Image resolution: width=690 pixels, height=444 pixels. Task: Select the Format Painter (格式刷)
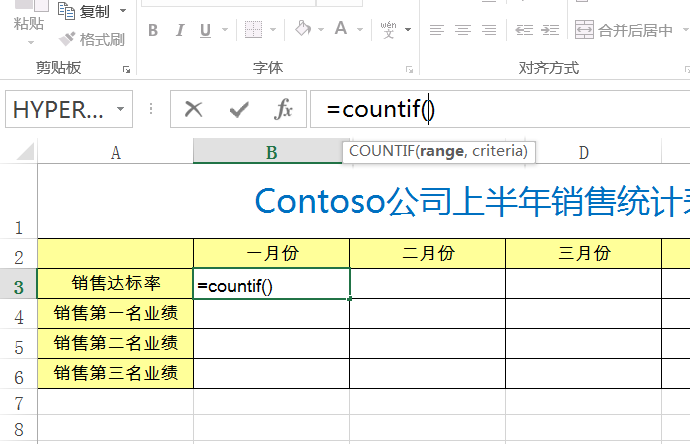coord(92,39)
